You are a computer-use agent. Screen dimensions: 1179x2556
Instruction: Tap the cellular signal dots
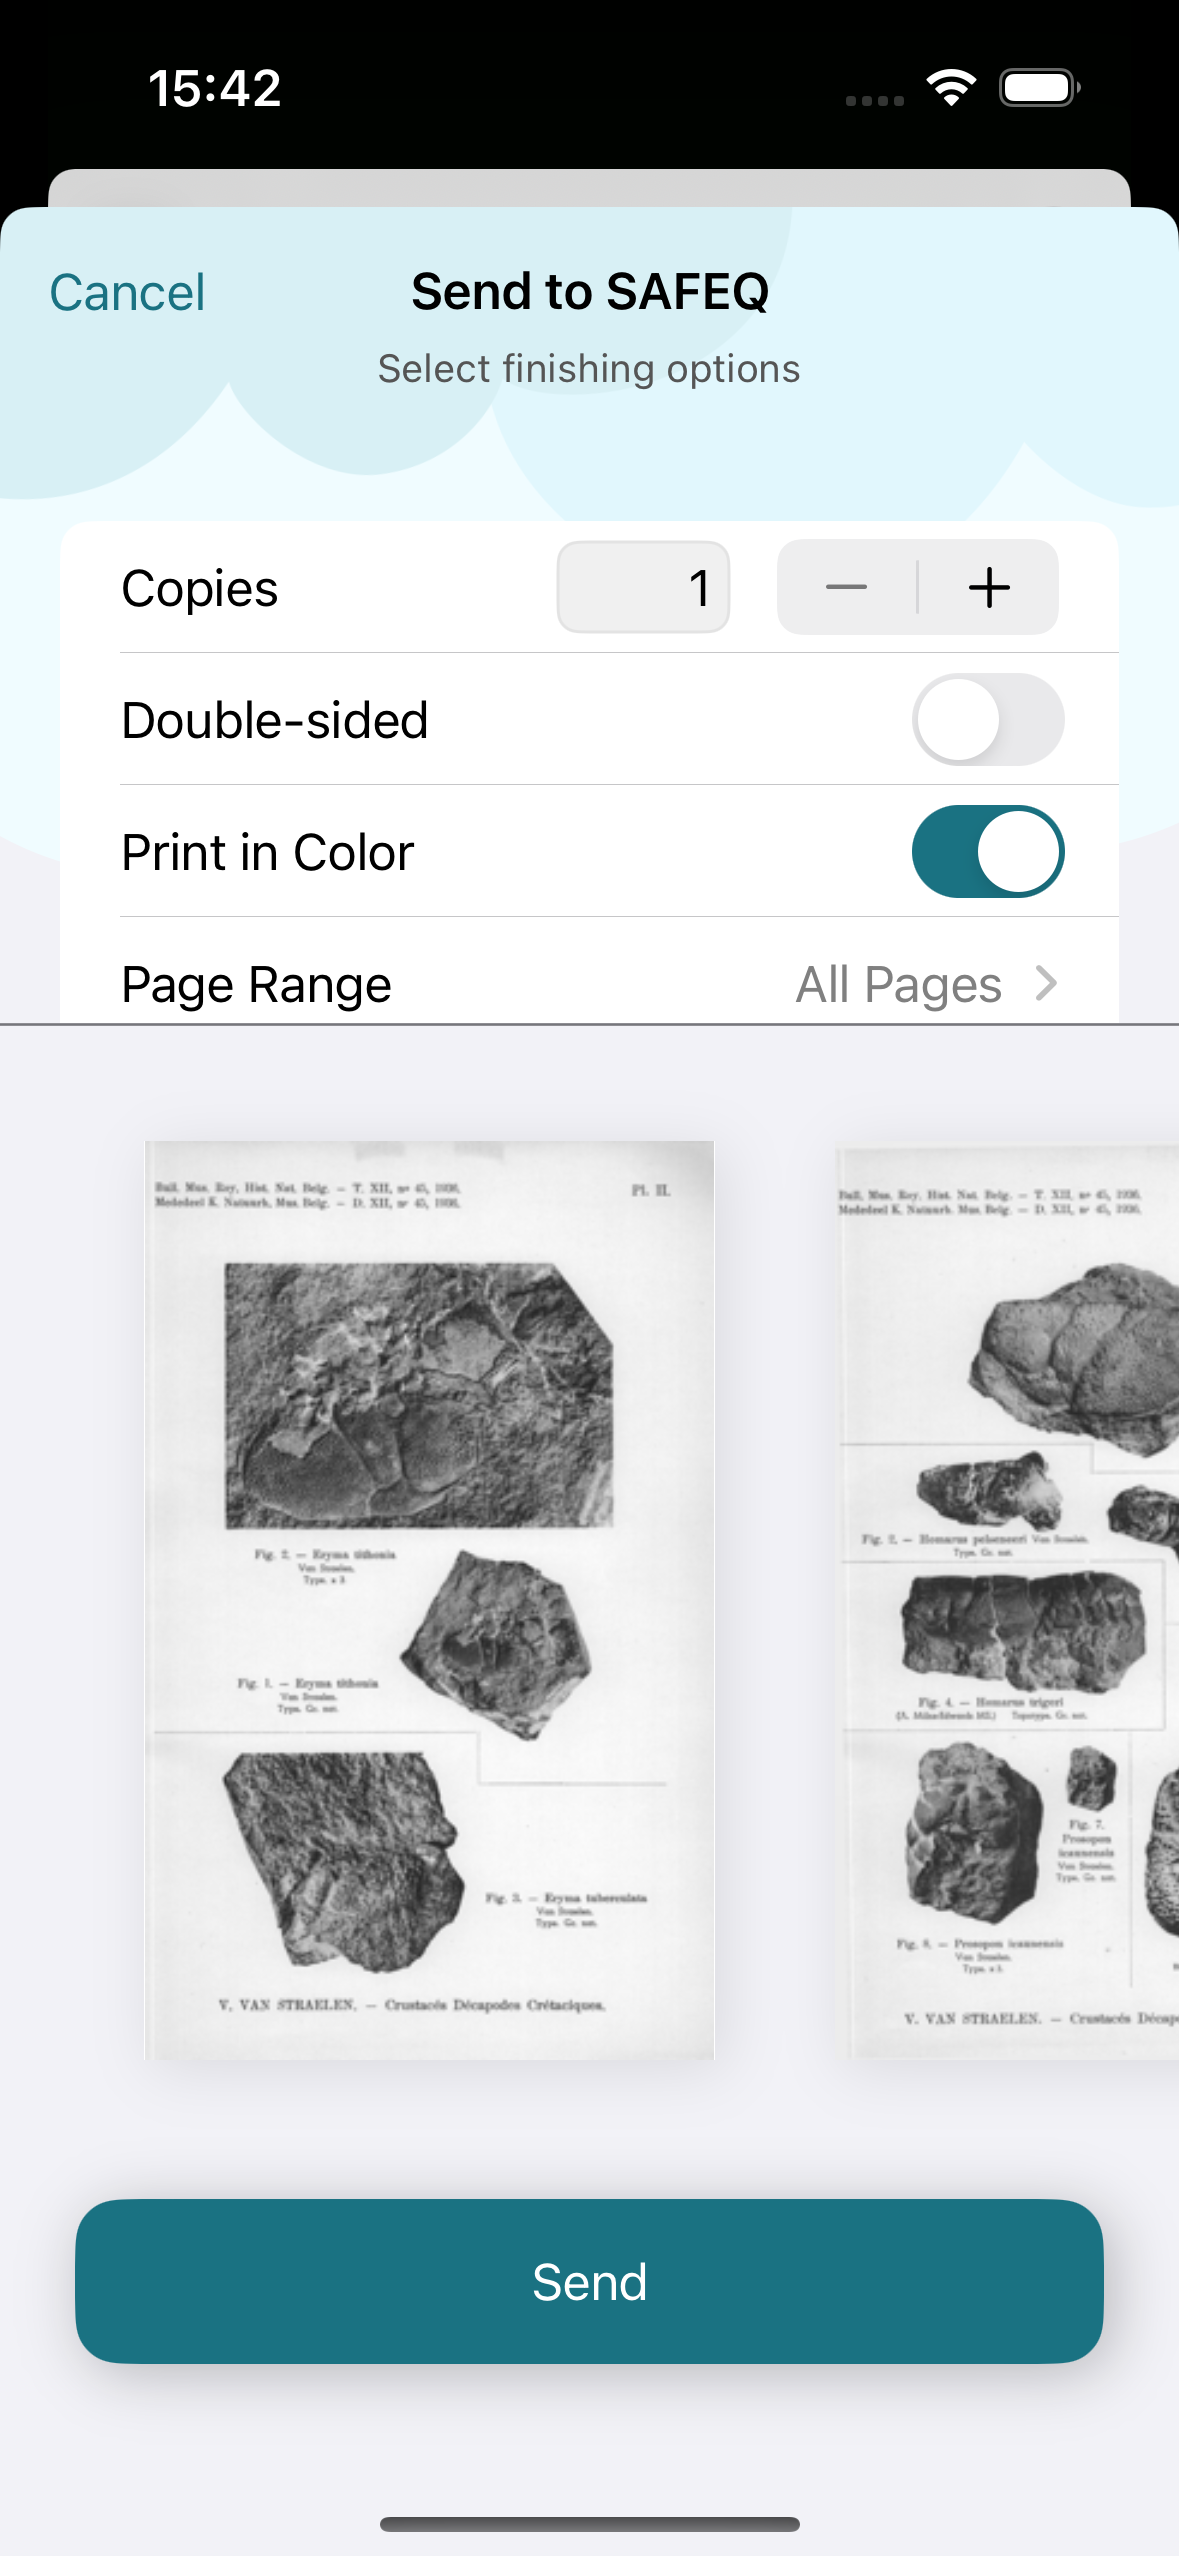coord(874,100)
